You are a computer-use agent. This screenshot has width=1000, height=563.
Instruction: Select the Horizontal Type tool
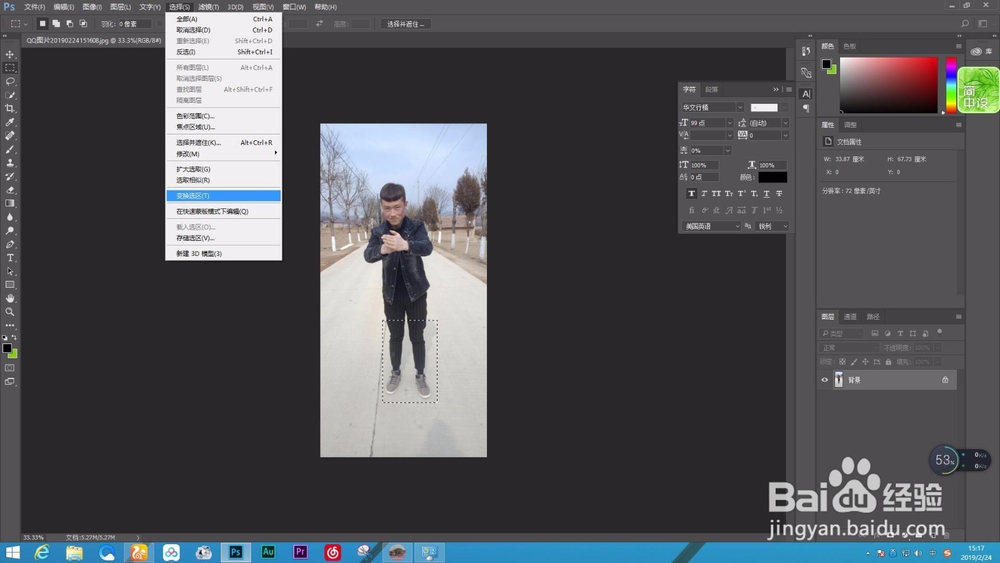[10, 258]
